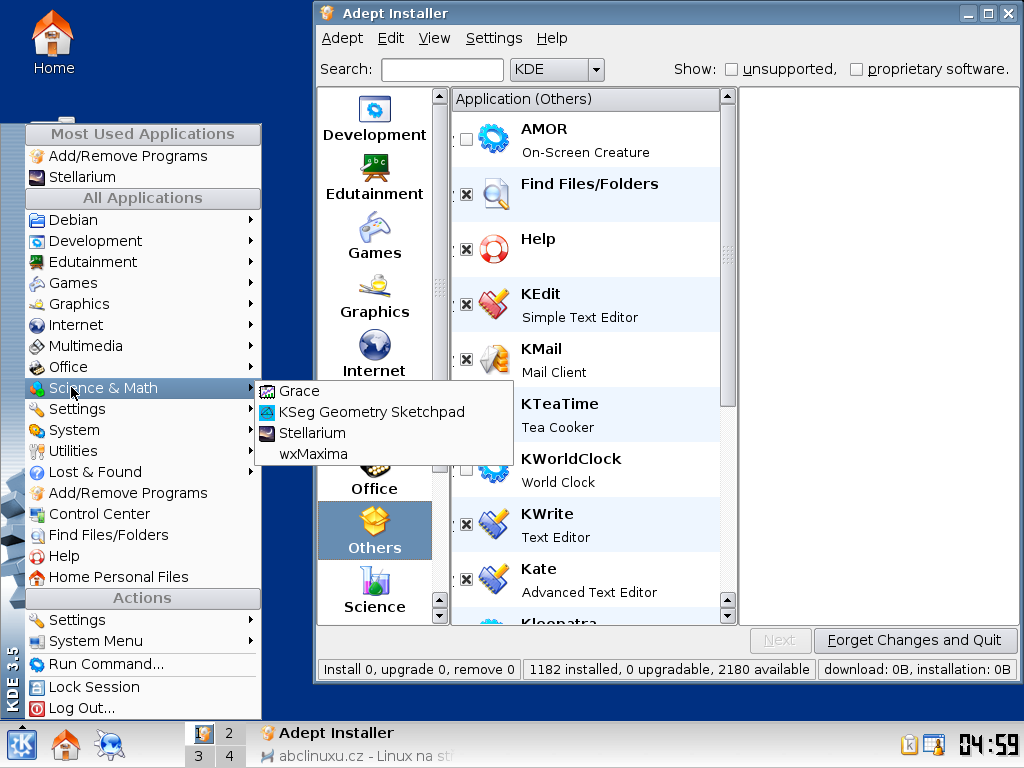
Task: Select the Games category icon in Adept
Action: (x=375, y=227)
